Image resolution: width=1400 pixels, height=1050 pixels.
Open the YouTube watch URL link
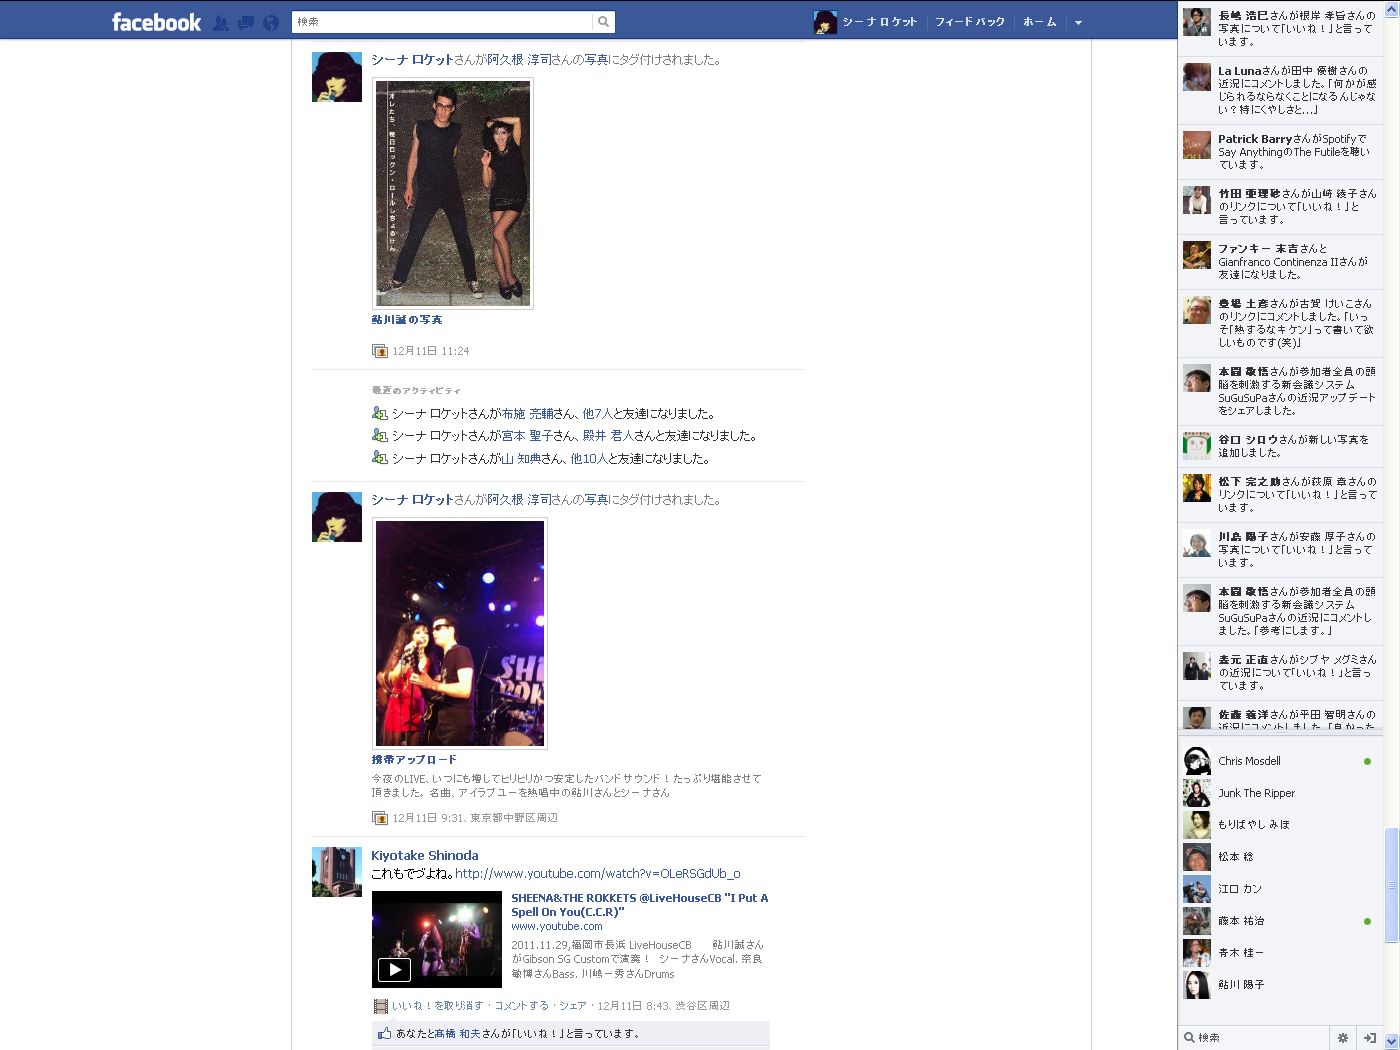coord(597,874)
